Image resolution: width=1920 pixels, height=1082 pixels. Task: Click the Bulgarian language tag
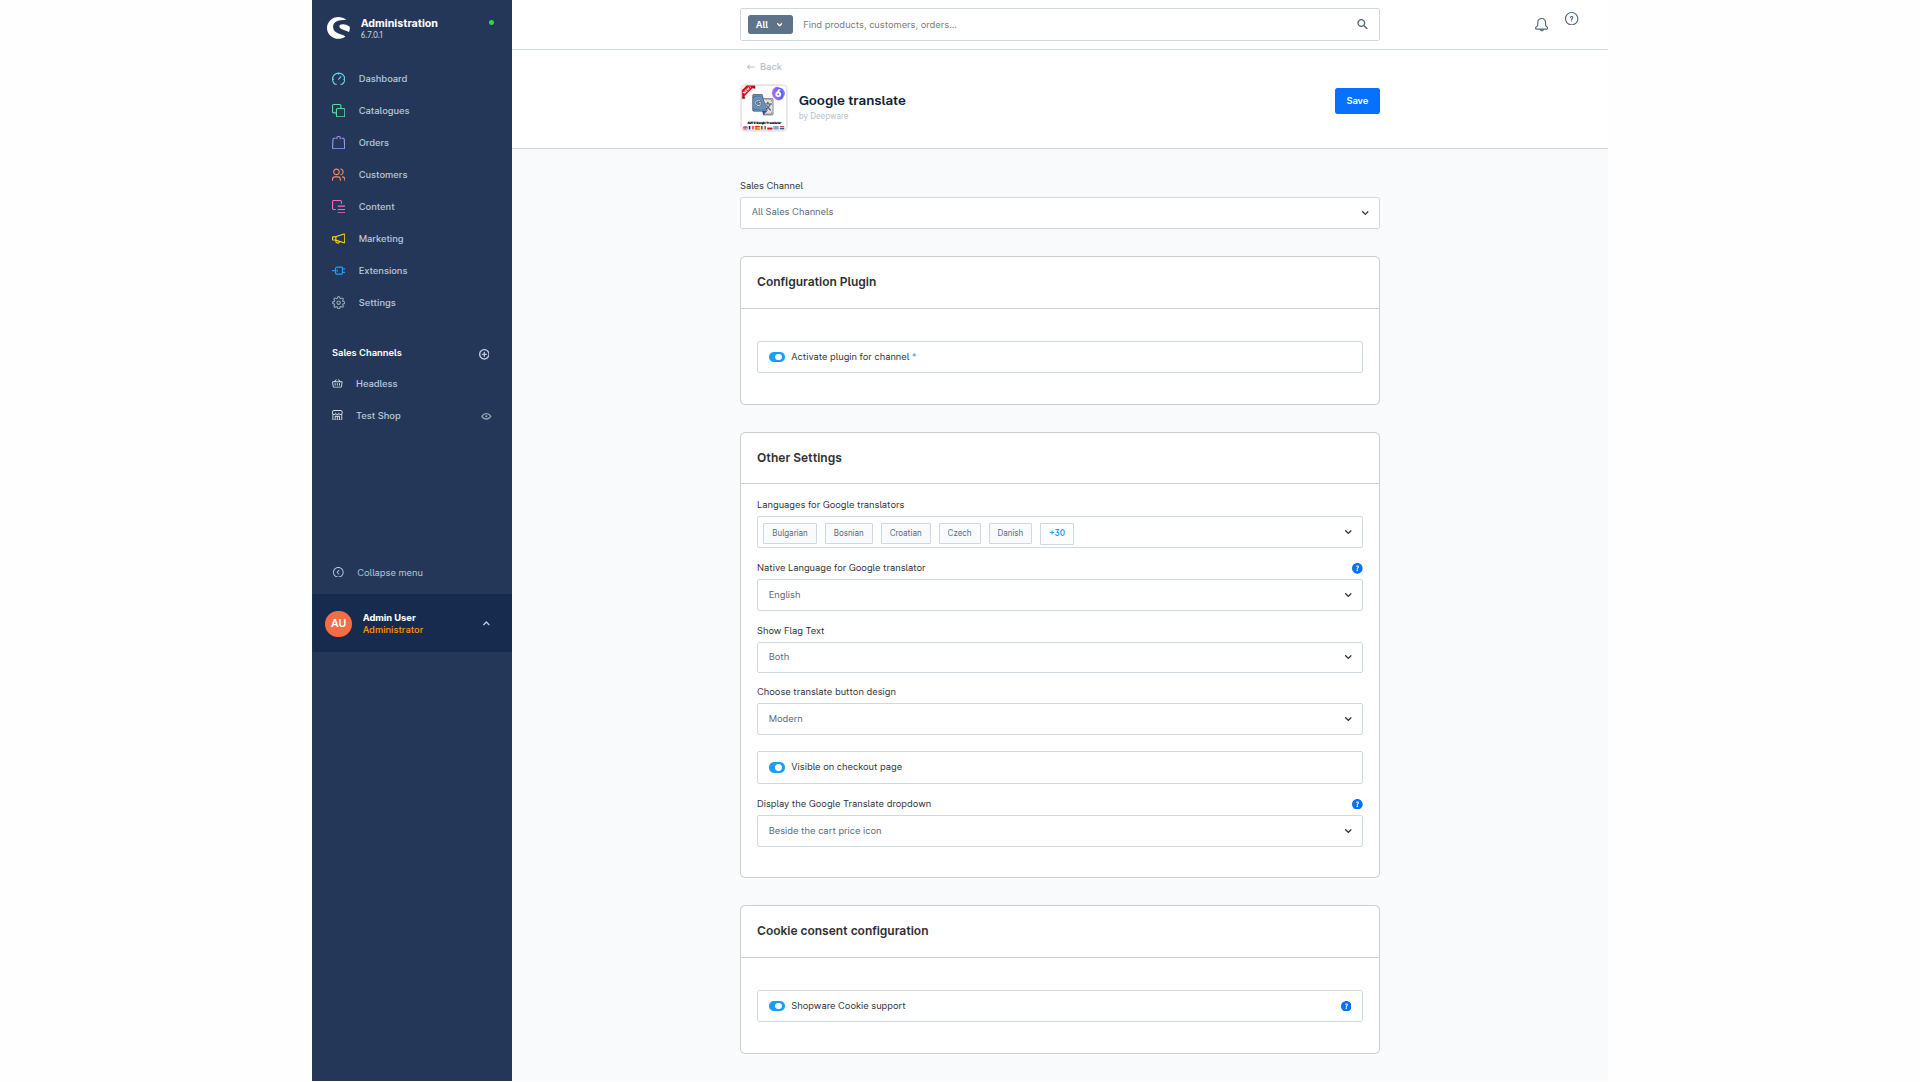(789, 533)
